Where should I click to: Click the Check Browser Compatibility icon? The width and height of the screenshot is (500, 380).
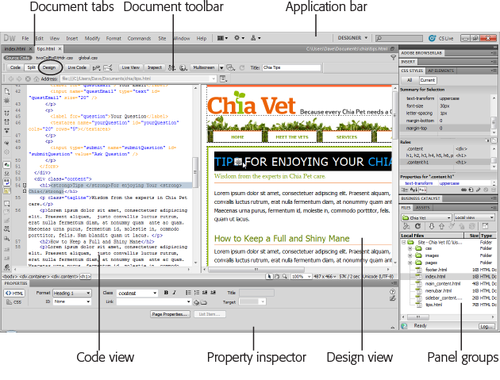pos(108,68)
